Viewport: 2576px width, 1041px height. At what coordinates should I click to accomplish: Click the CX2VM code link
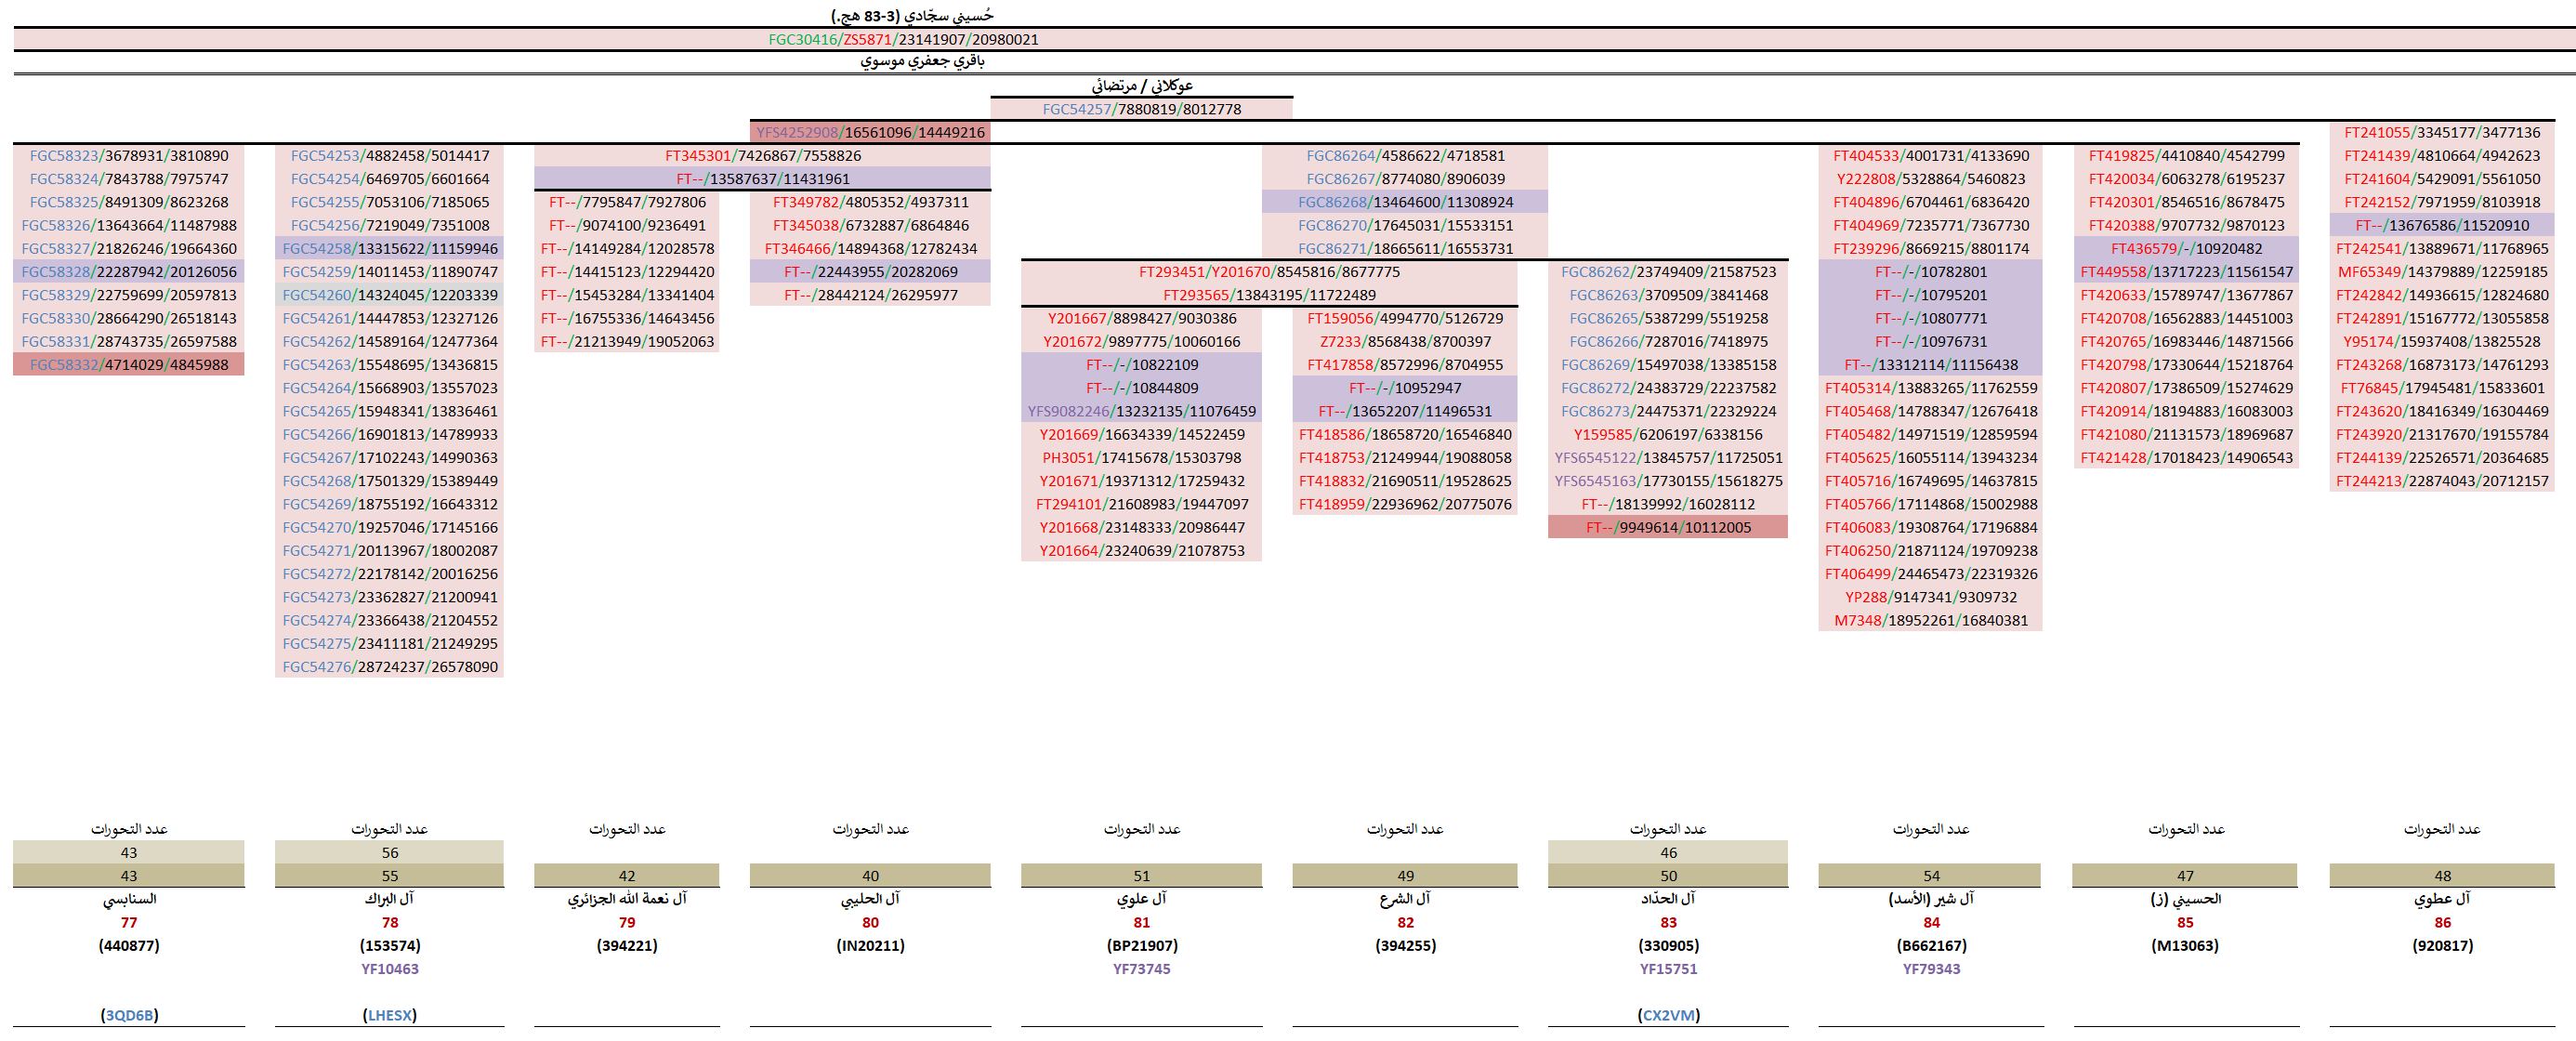[x=1668, y=1014]
